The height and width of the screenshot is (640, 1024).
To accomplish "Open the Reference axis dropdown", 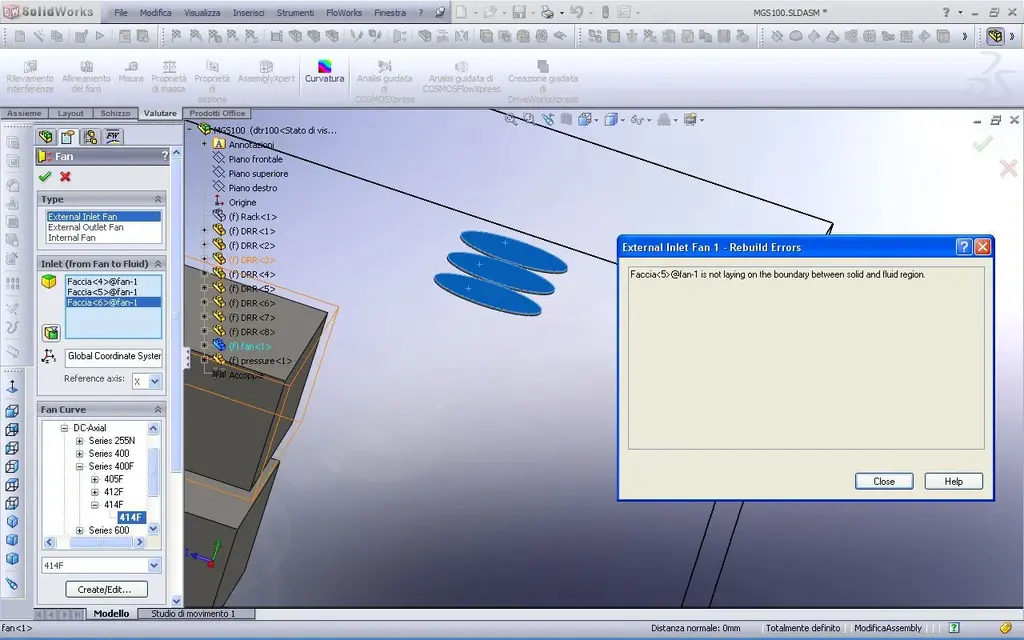I will coord(153,381).
